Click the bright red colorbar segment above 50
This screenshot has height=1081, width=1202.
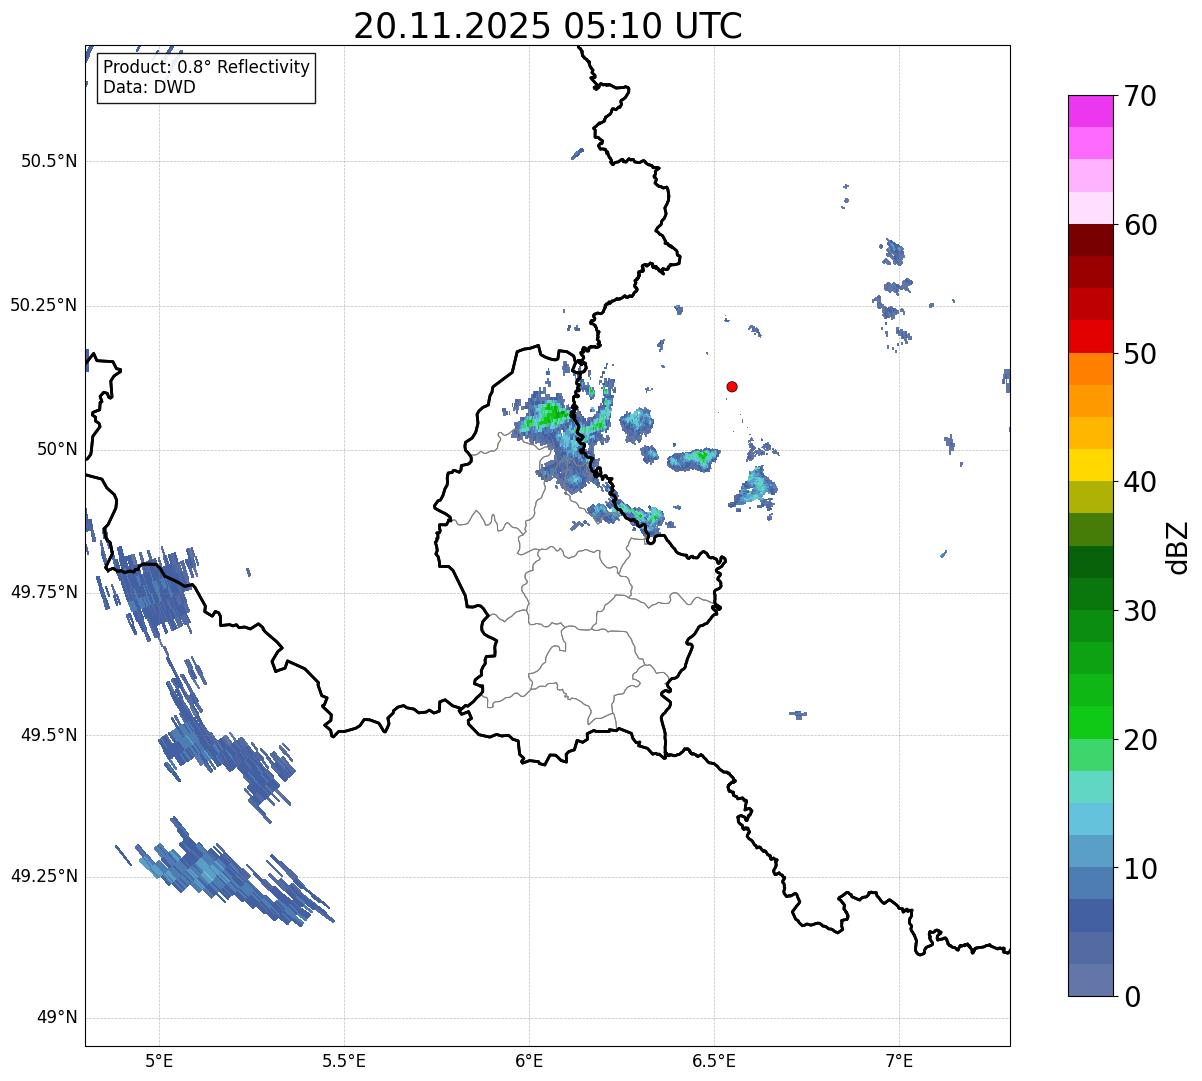[1090, 337]
